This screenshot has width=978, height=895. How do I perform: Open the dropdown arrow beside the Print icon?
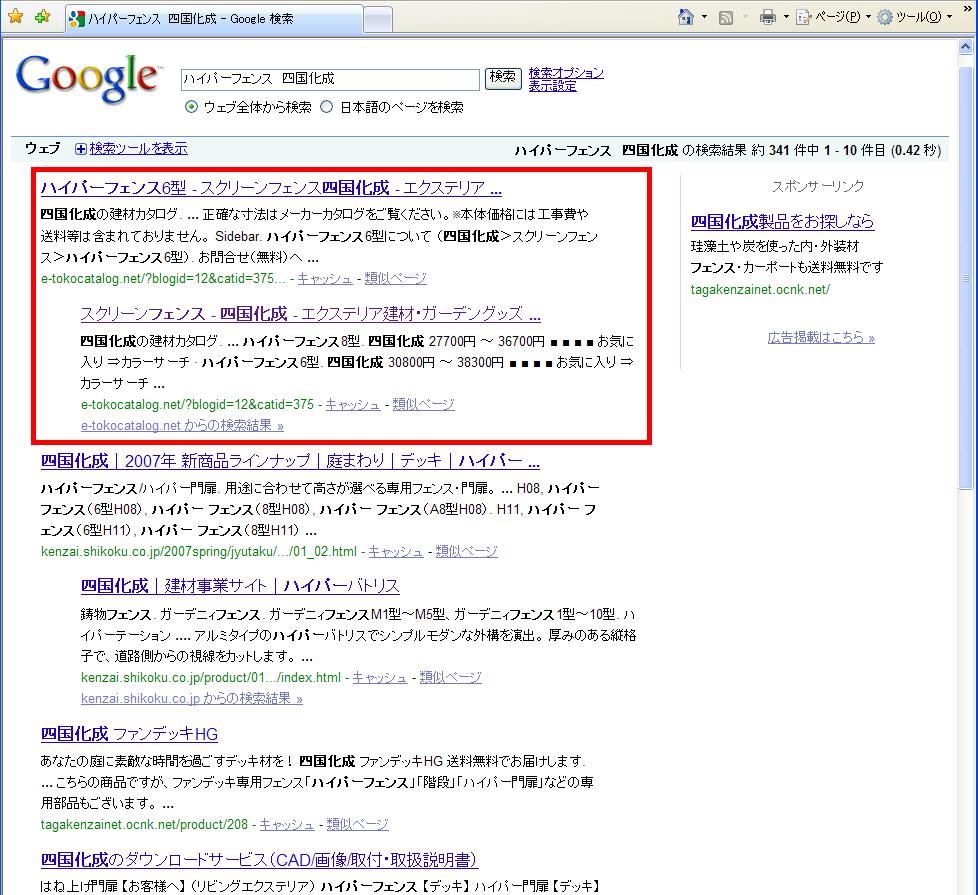[786, 17]
